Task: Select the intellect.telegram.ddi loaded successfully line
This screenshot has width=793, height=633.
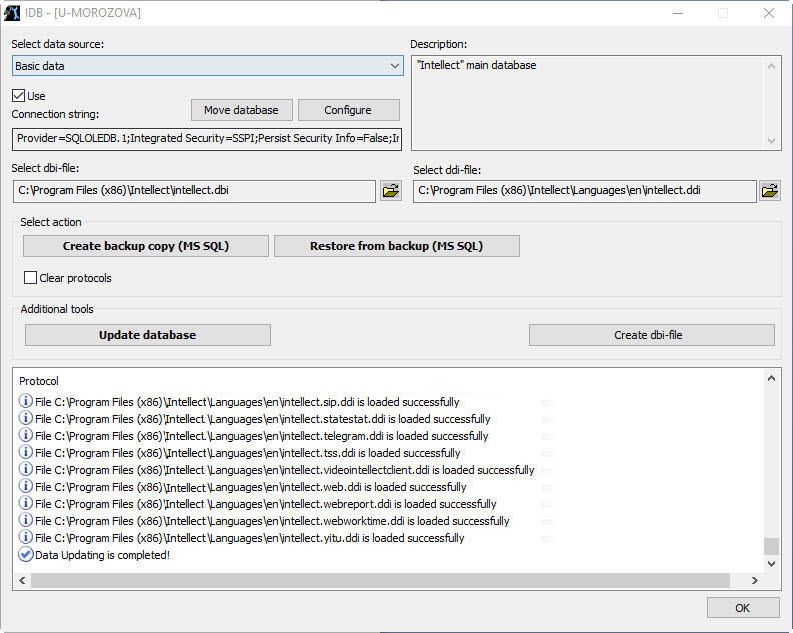Action: pyautogui.click(x=261, y=436)
